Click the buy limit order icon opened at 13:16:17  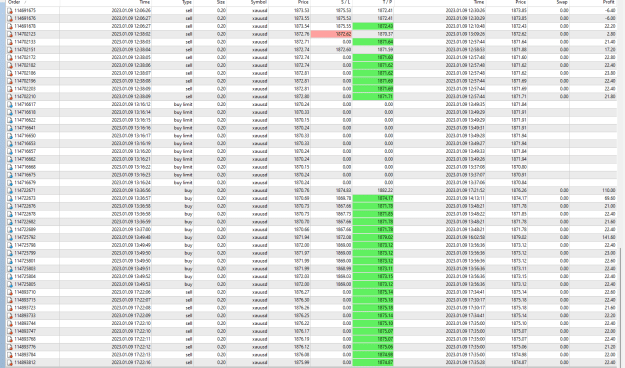point(10,136)
